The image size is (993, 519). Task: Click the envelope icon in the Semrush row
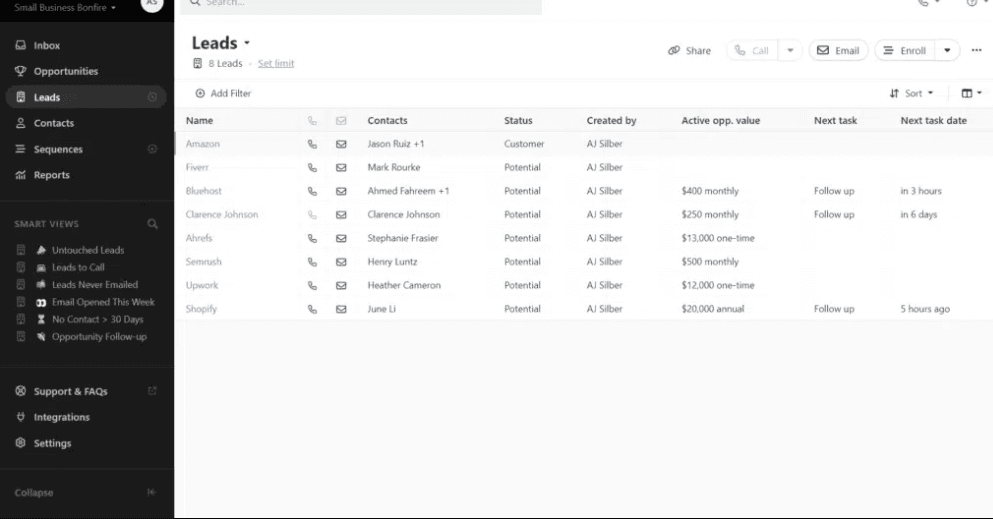pyautogui.click(x=341, y=262)
